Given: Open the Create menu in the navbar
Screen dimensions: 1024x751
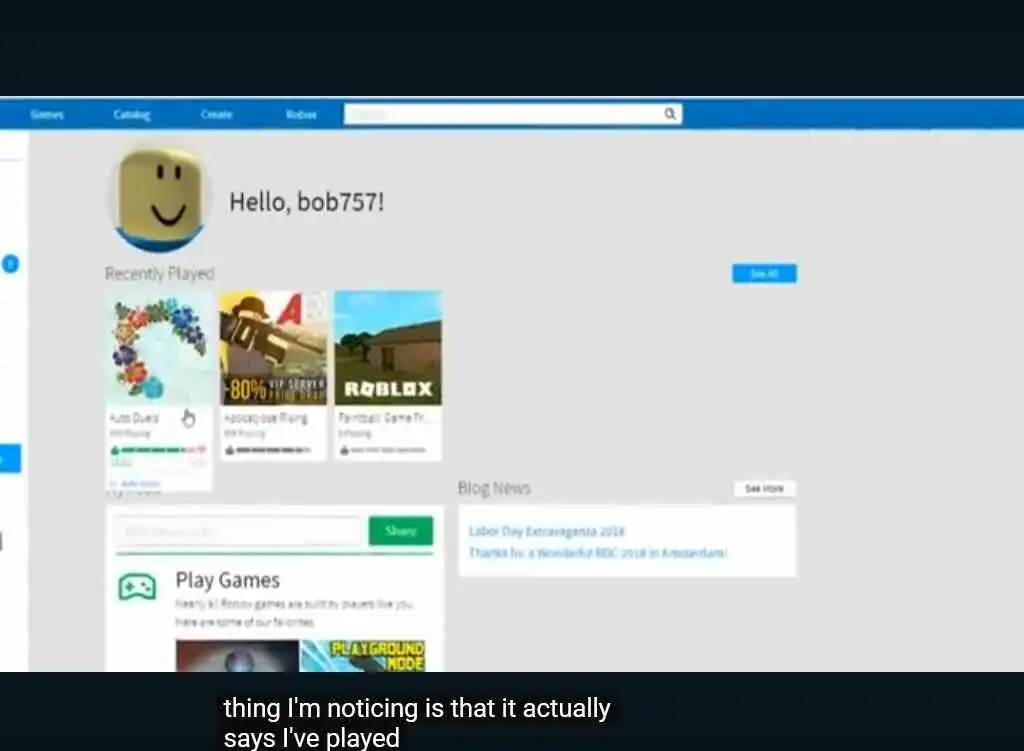Looking at the screenshot, I should (216, 114).
